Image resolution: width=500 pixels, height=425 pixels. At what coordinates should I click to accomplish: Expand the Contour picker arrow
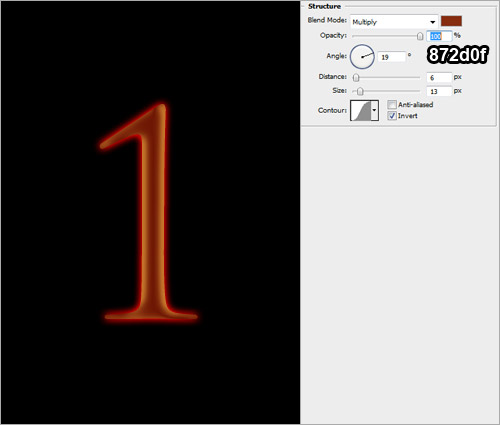tap(375, 110)
